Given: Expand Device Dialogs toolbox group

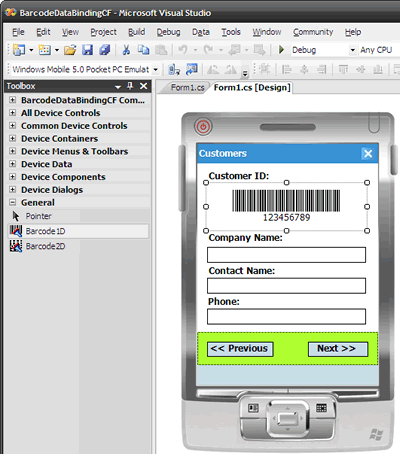Looking at the screenshot, I should click(x=12, y=189).
